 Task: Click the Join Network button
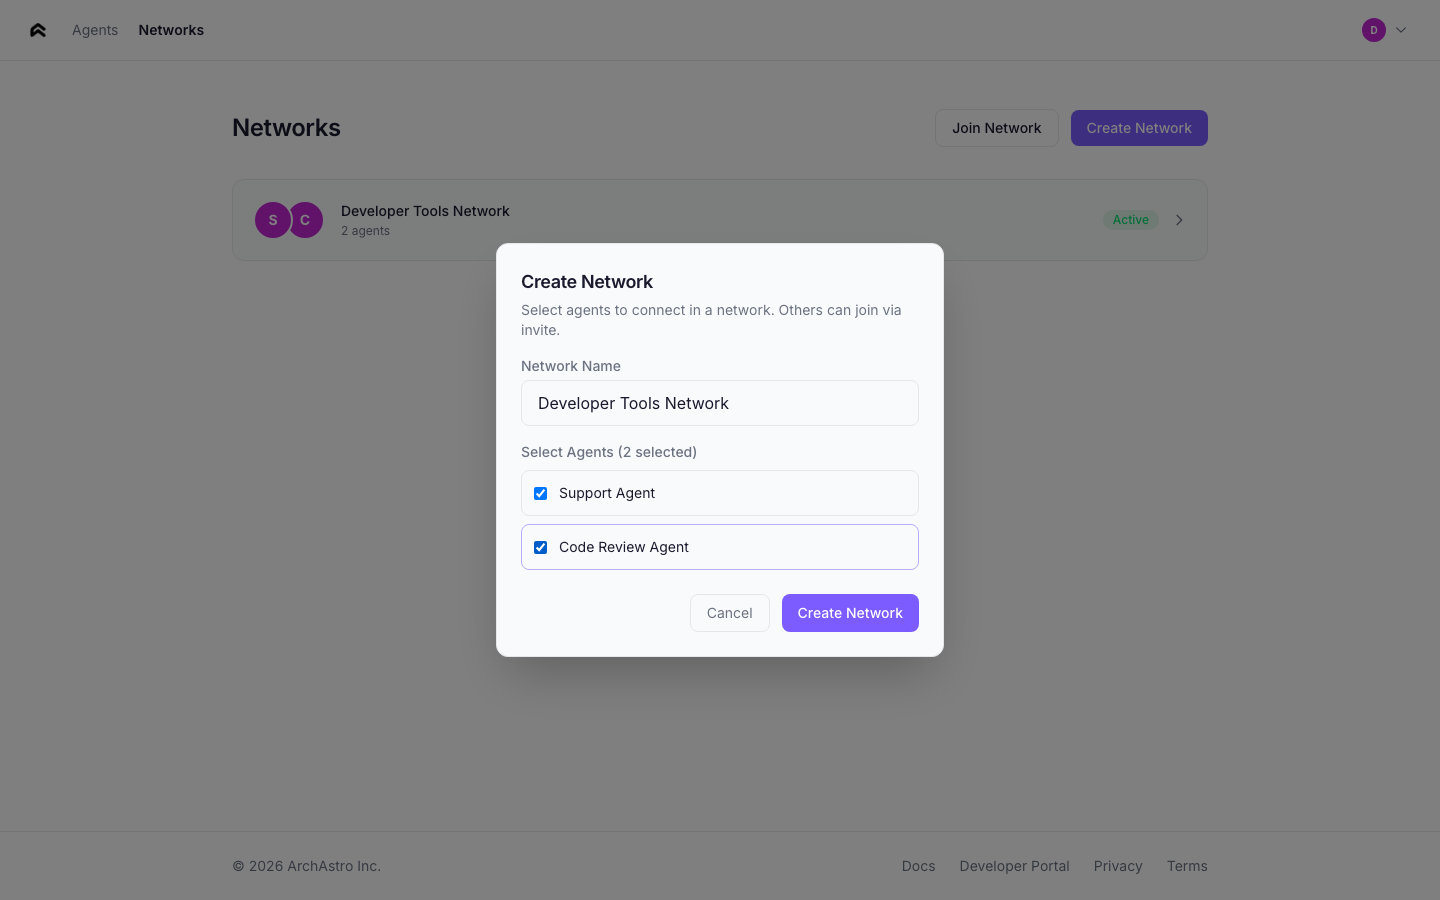click(996, 128)
